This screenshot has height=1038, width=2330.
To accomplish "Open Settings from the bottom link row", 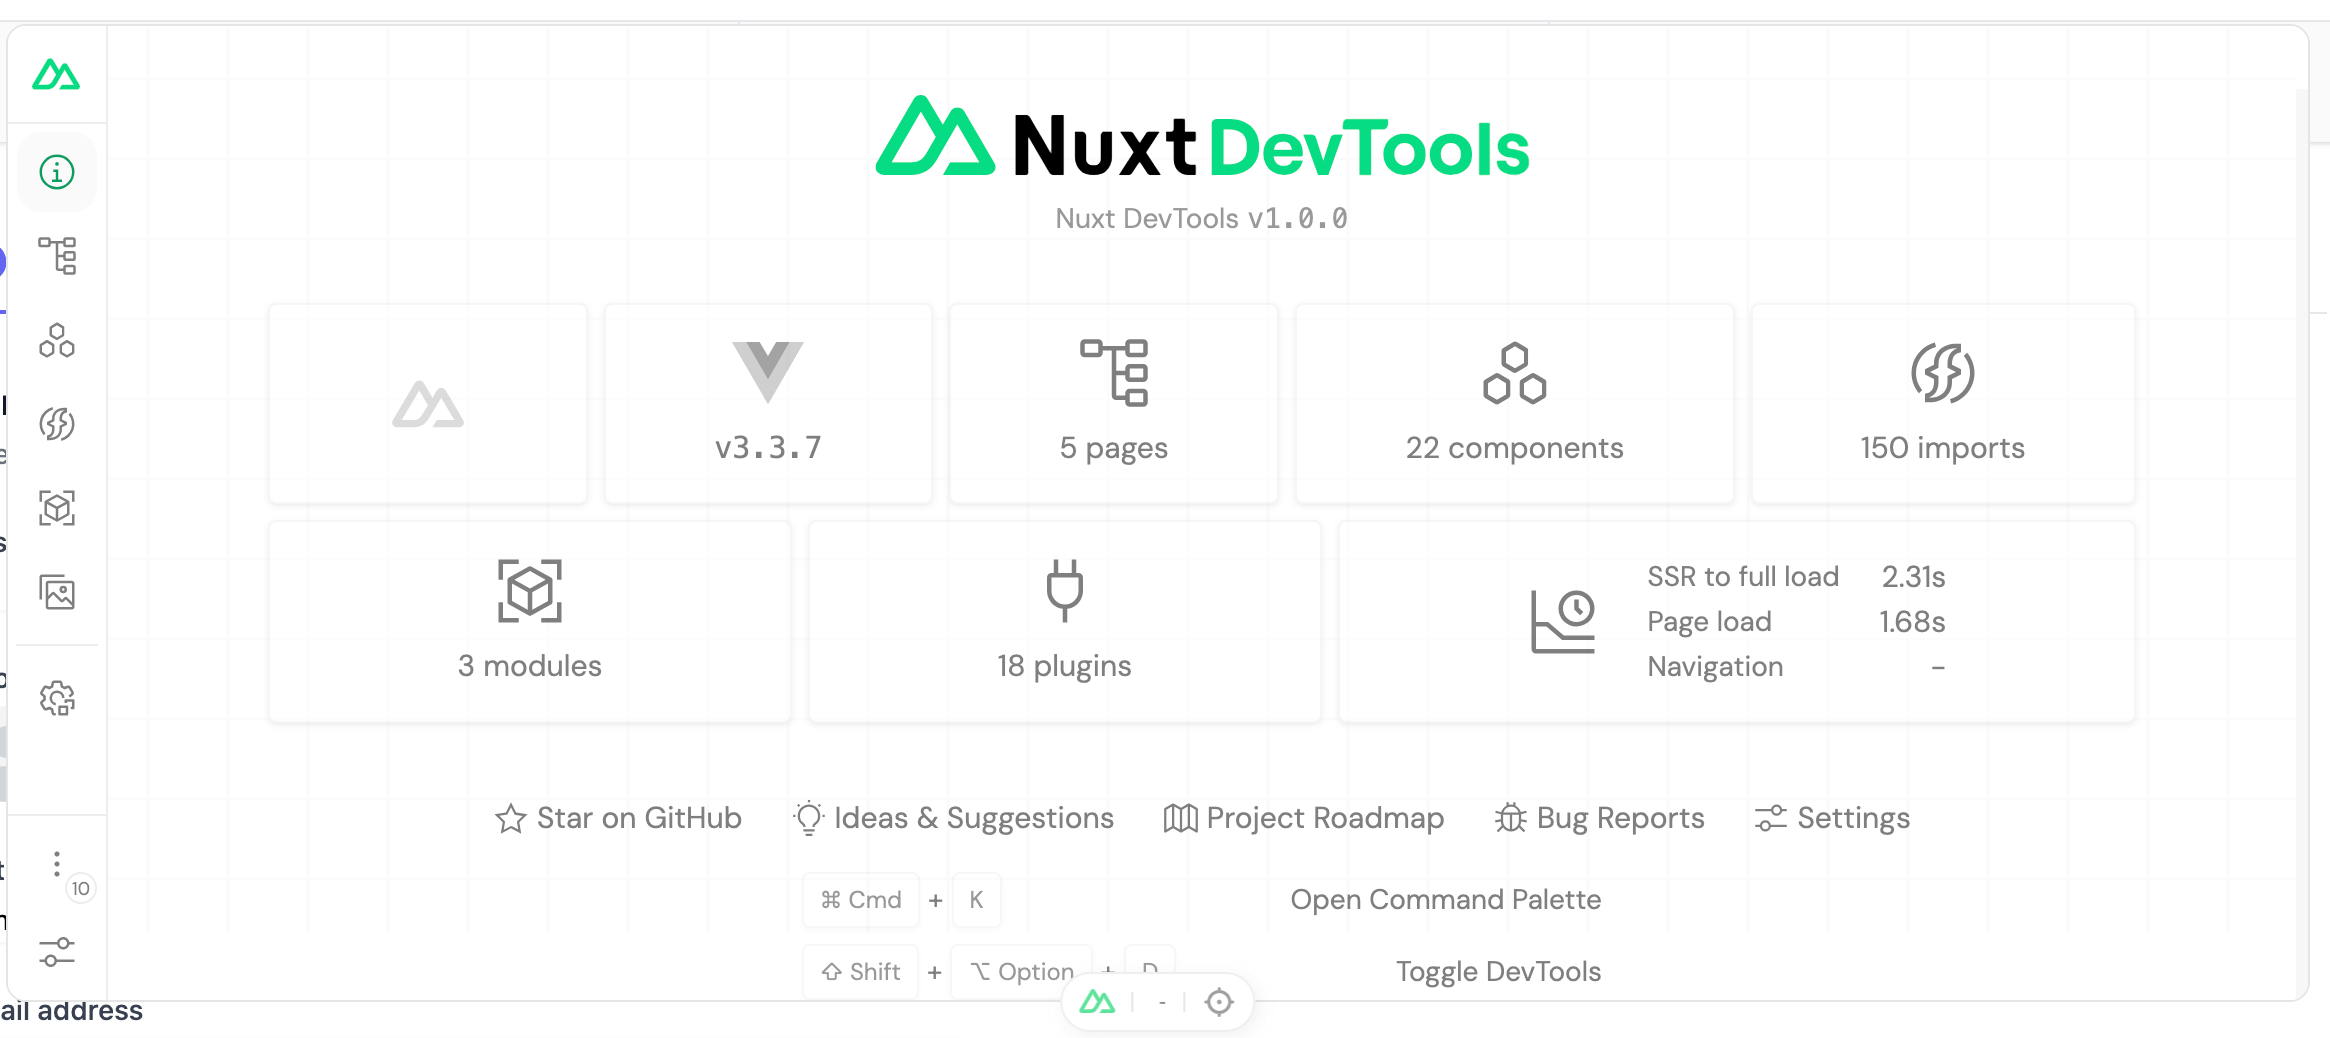I will [1832, 818].
